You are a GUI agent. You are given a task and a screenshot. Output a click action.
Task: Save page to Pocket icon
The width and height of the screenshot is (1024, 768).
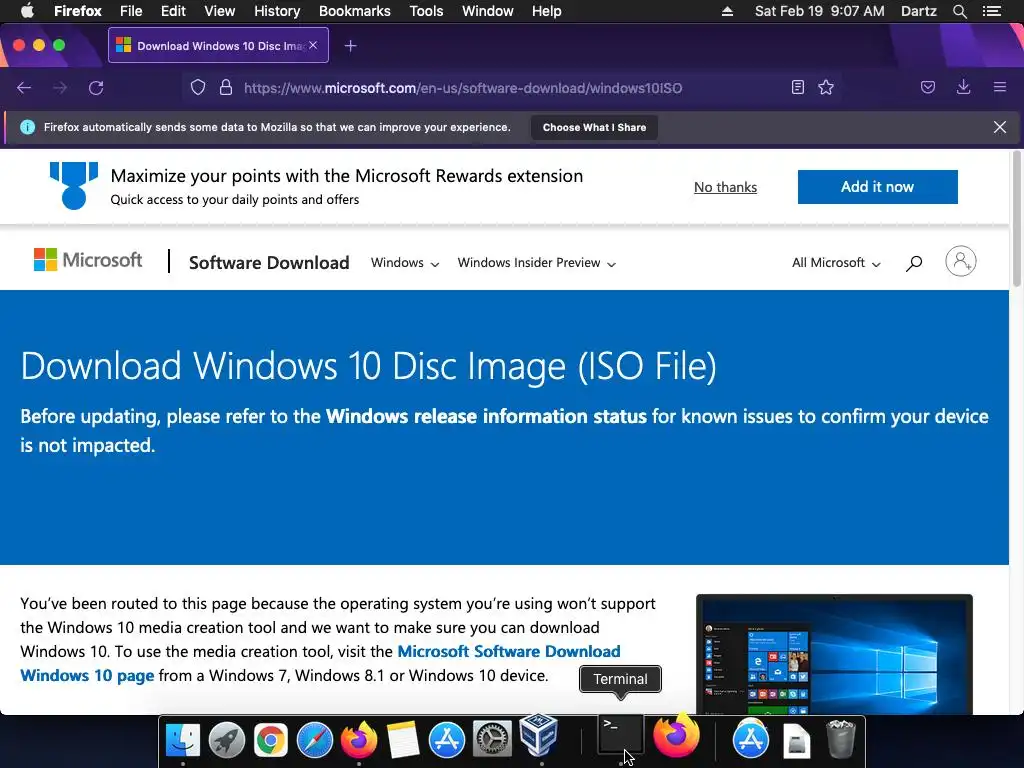pos(928,88)
